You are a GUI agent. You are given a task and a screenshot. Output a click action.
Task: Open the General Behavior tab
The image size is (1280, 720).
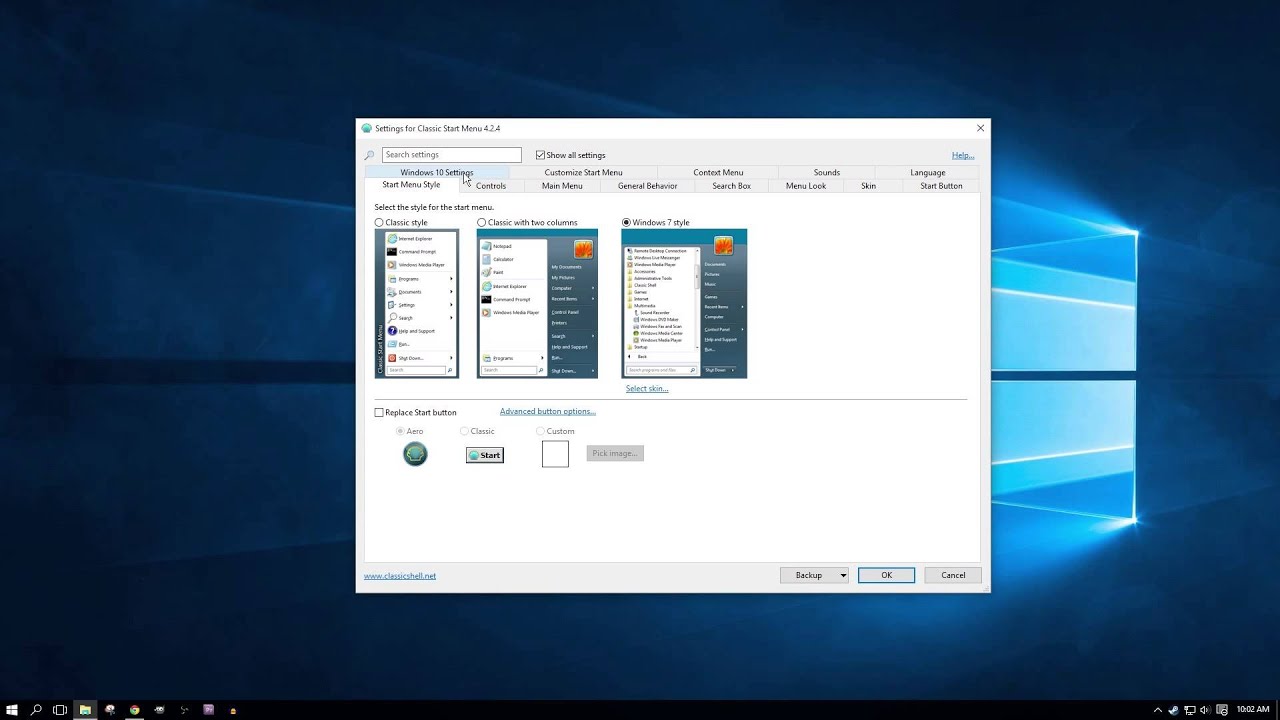click(x=647, y=186)
